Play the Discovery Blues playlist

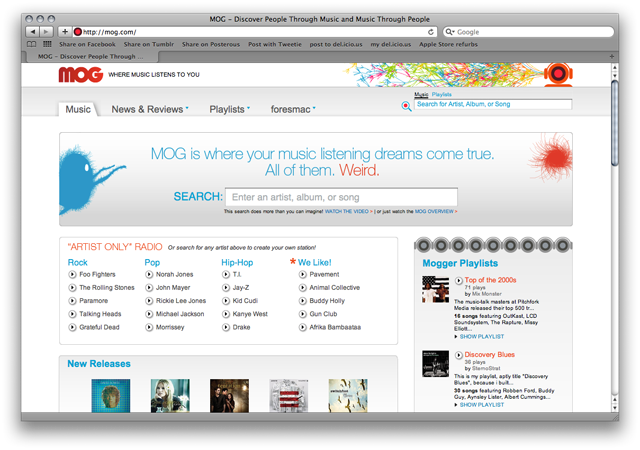tap(459, 355)
